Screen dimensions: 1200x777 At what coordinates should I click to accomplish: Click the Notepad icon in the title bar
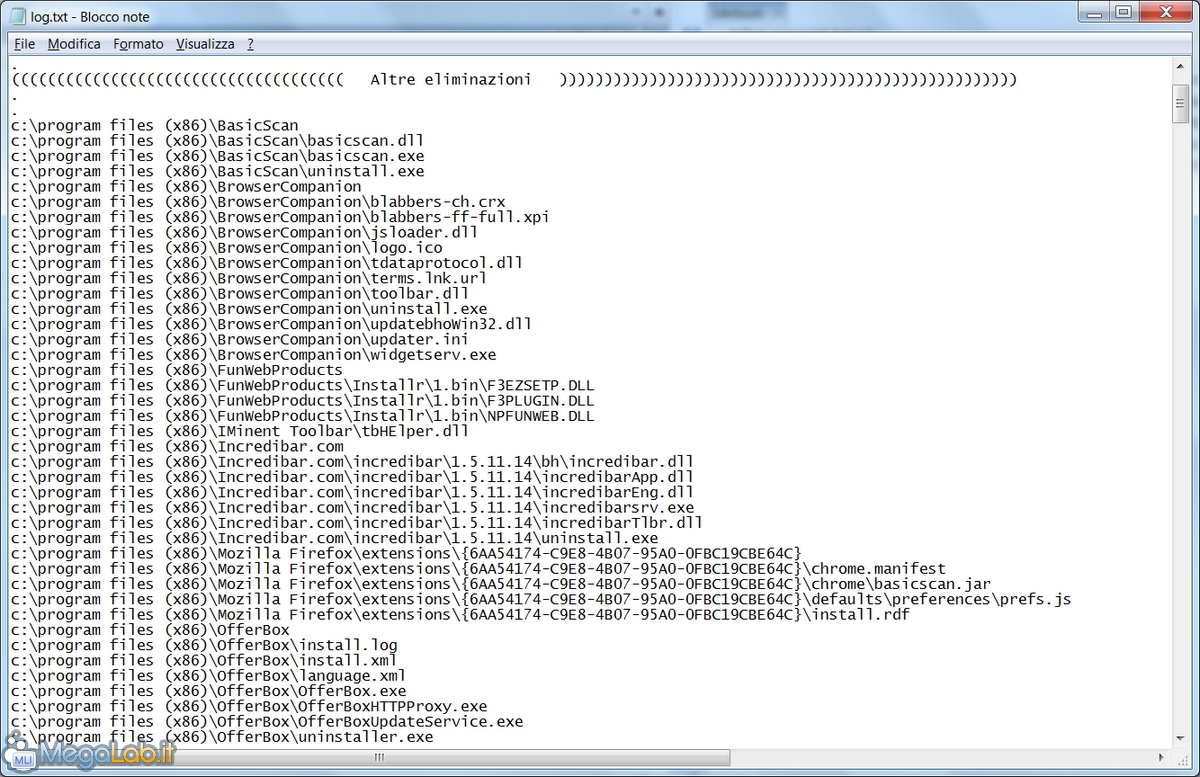pyautogui.click(x=18, y=16)
